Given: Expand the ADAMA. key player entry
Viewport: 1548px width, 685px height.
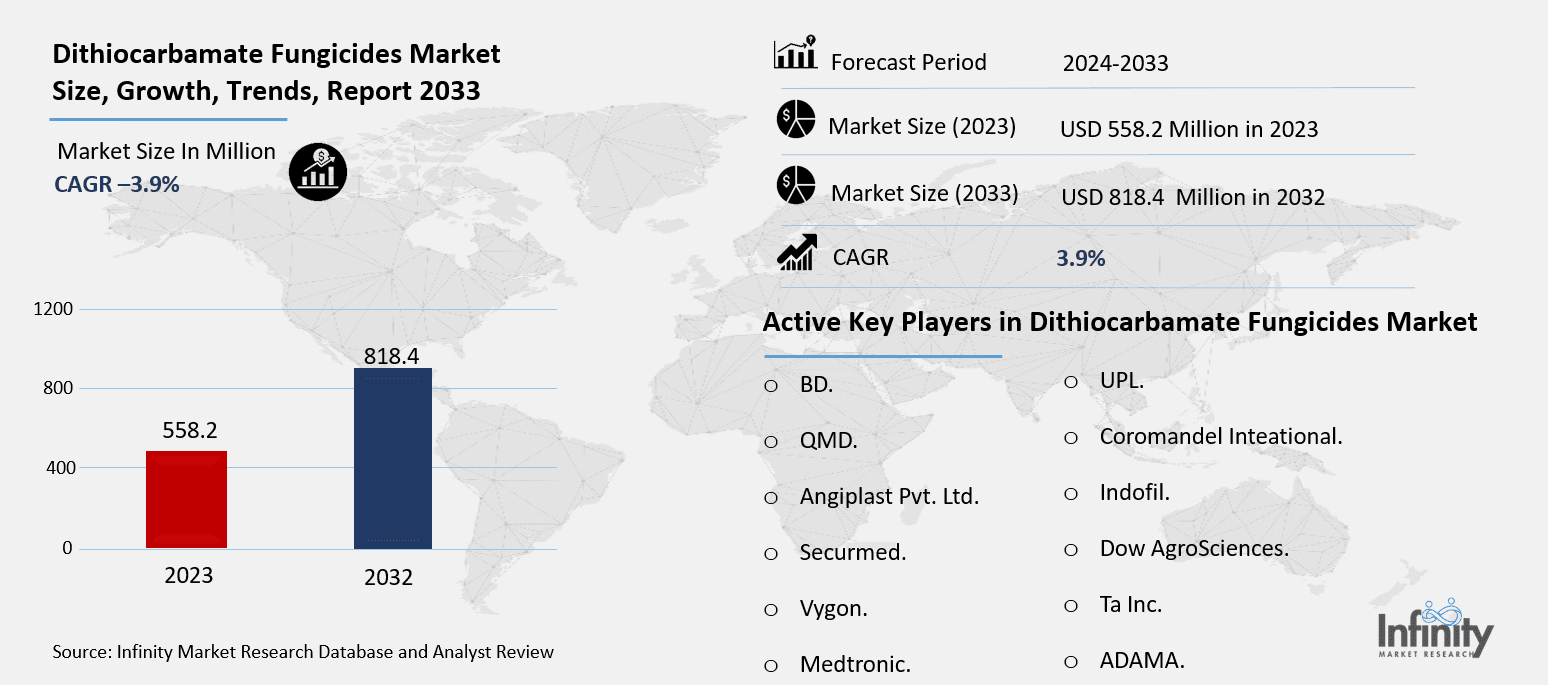Looking at the screenshot, I should [x=1141, y=661].
